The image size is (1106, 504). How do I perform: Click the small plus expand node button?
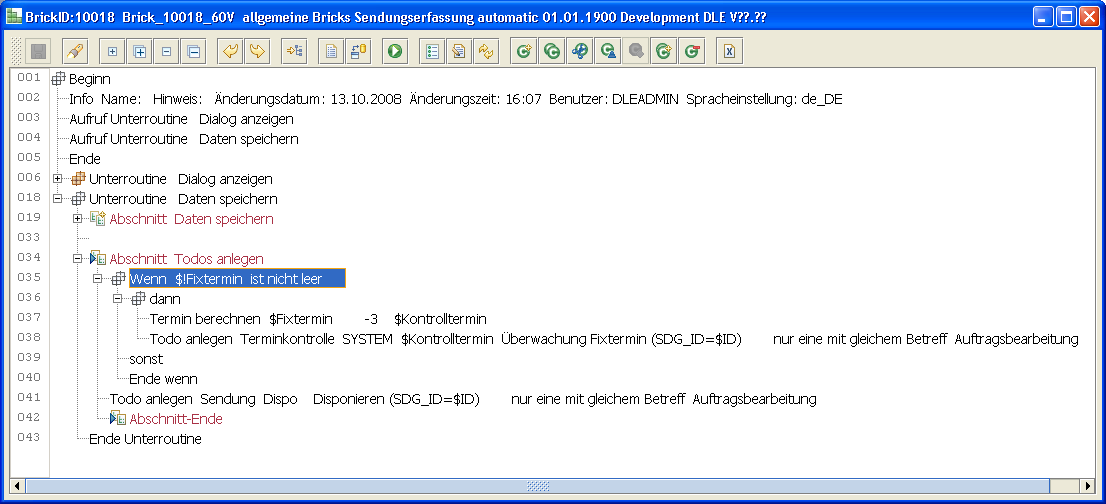point(112,51)
